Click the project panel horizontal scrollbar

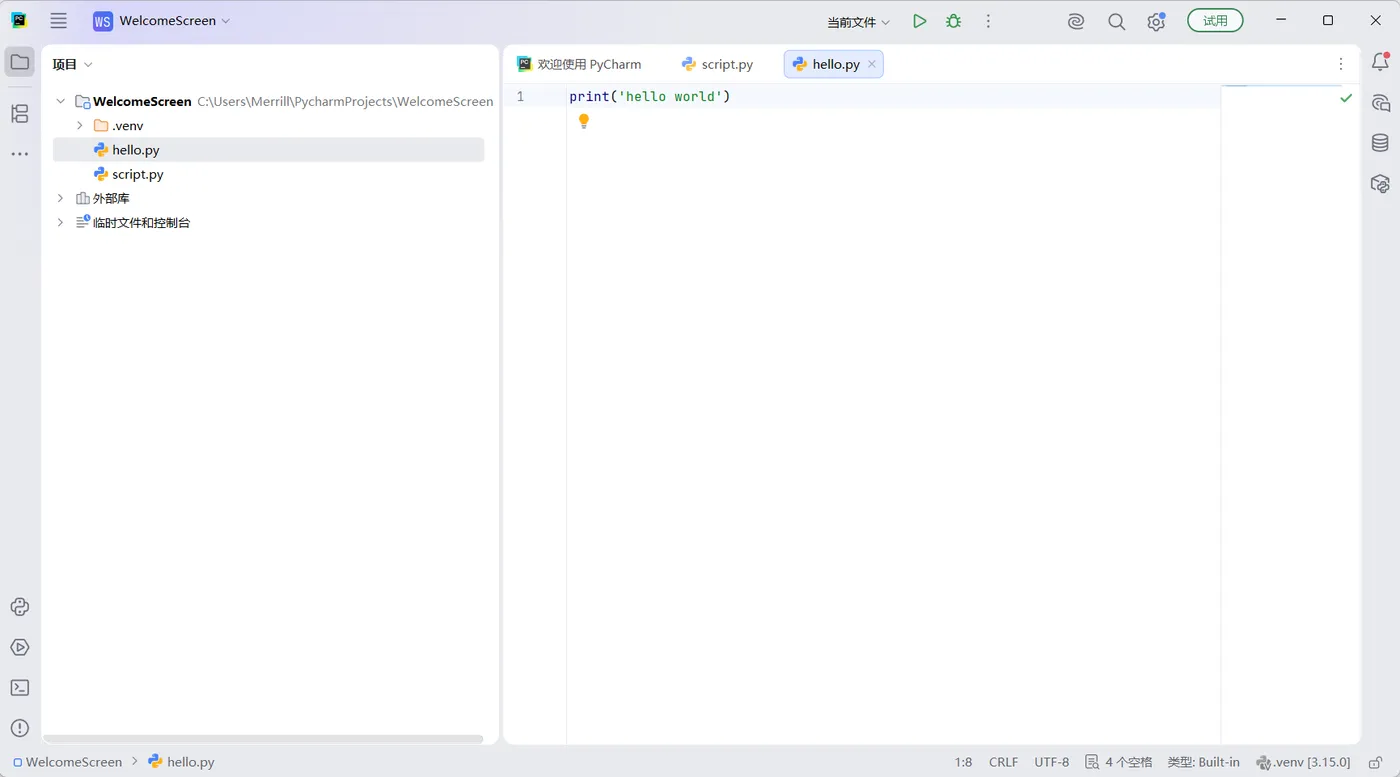coord(263,739)
